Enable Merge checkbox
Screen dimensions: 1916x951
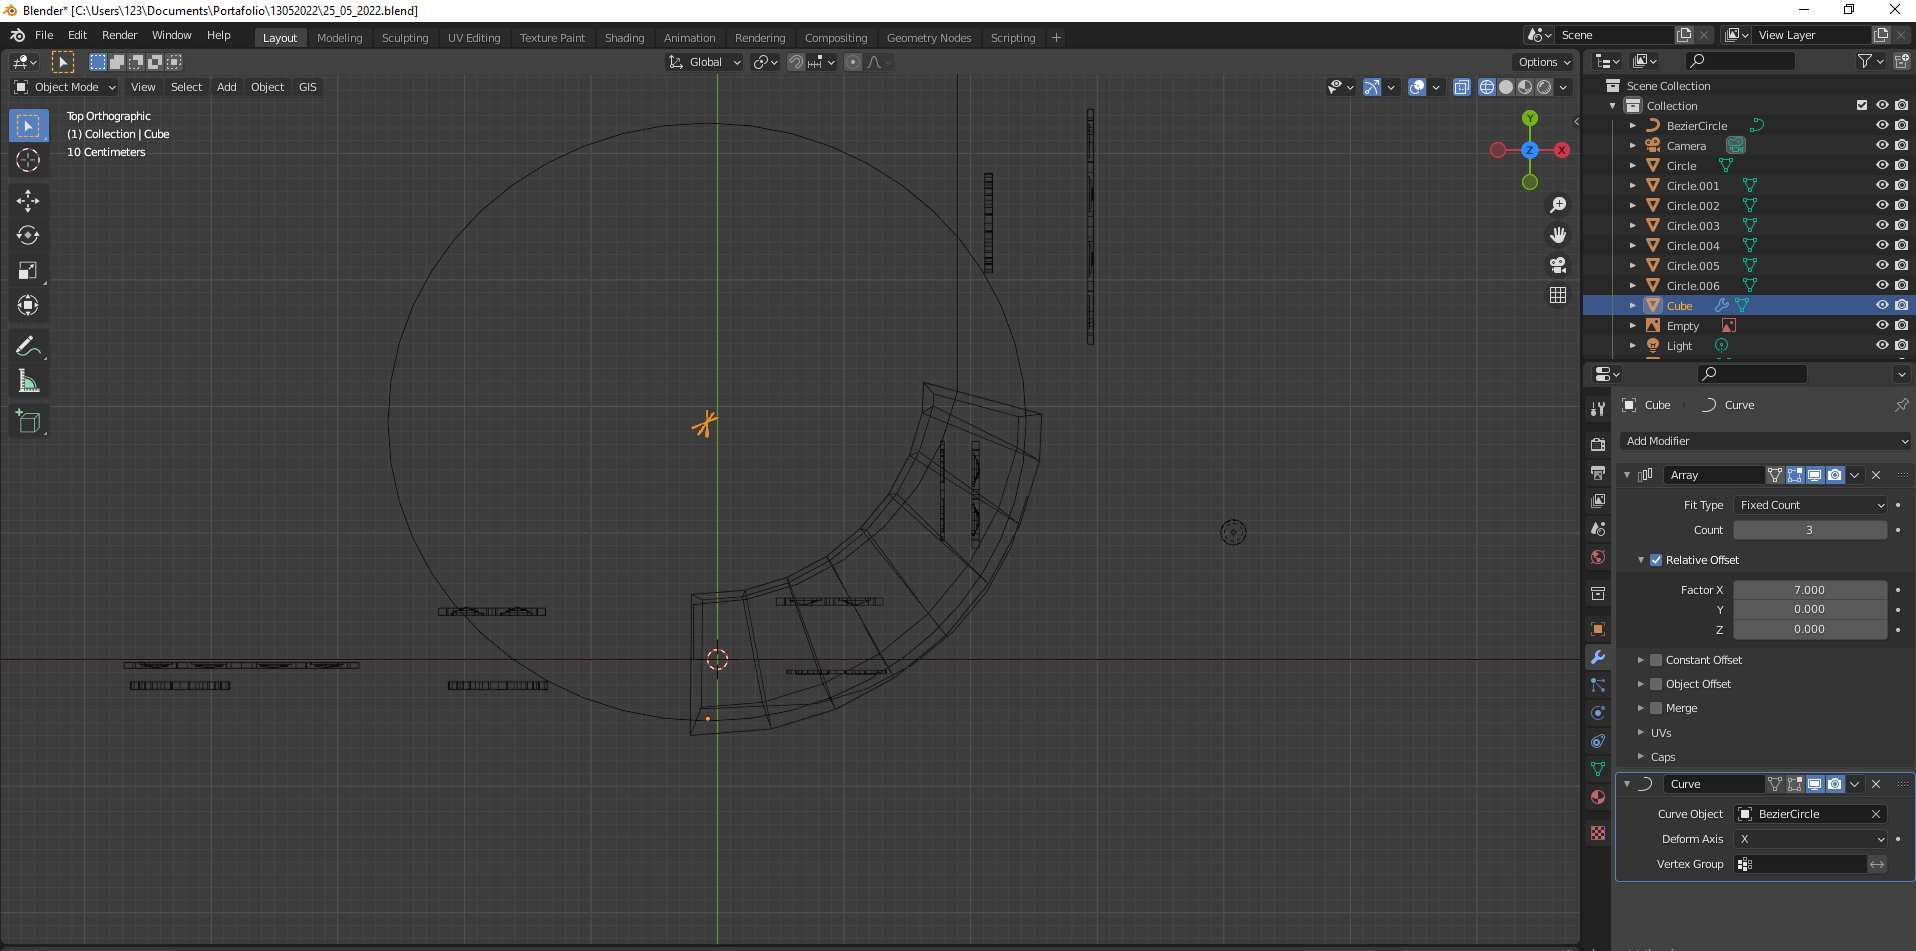pos(1656,708)
